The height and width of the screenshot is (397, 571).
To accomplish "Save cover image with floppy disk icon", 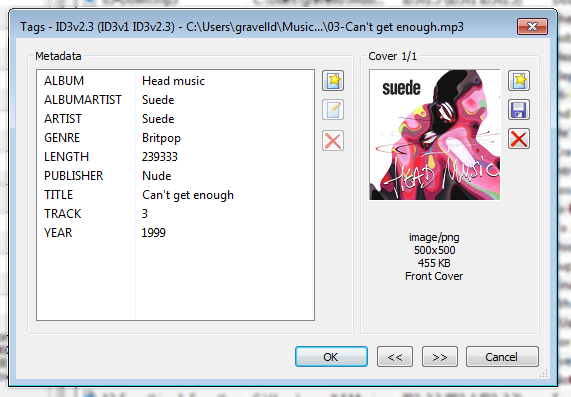I will point(519,110).
